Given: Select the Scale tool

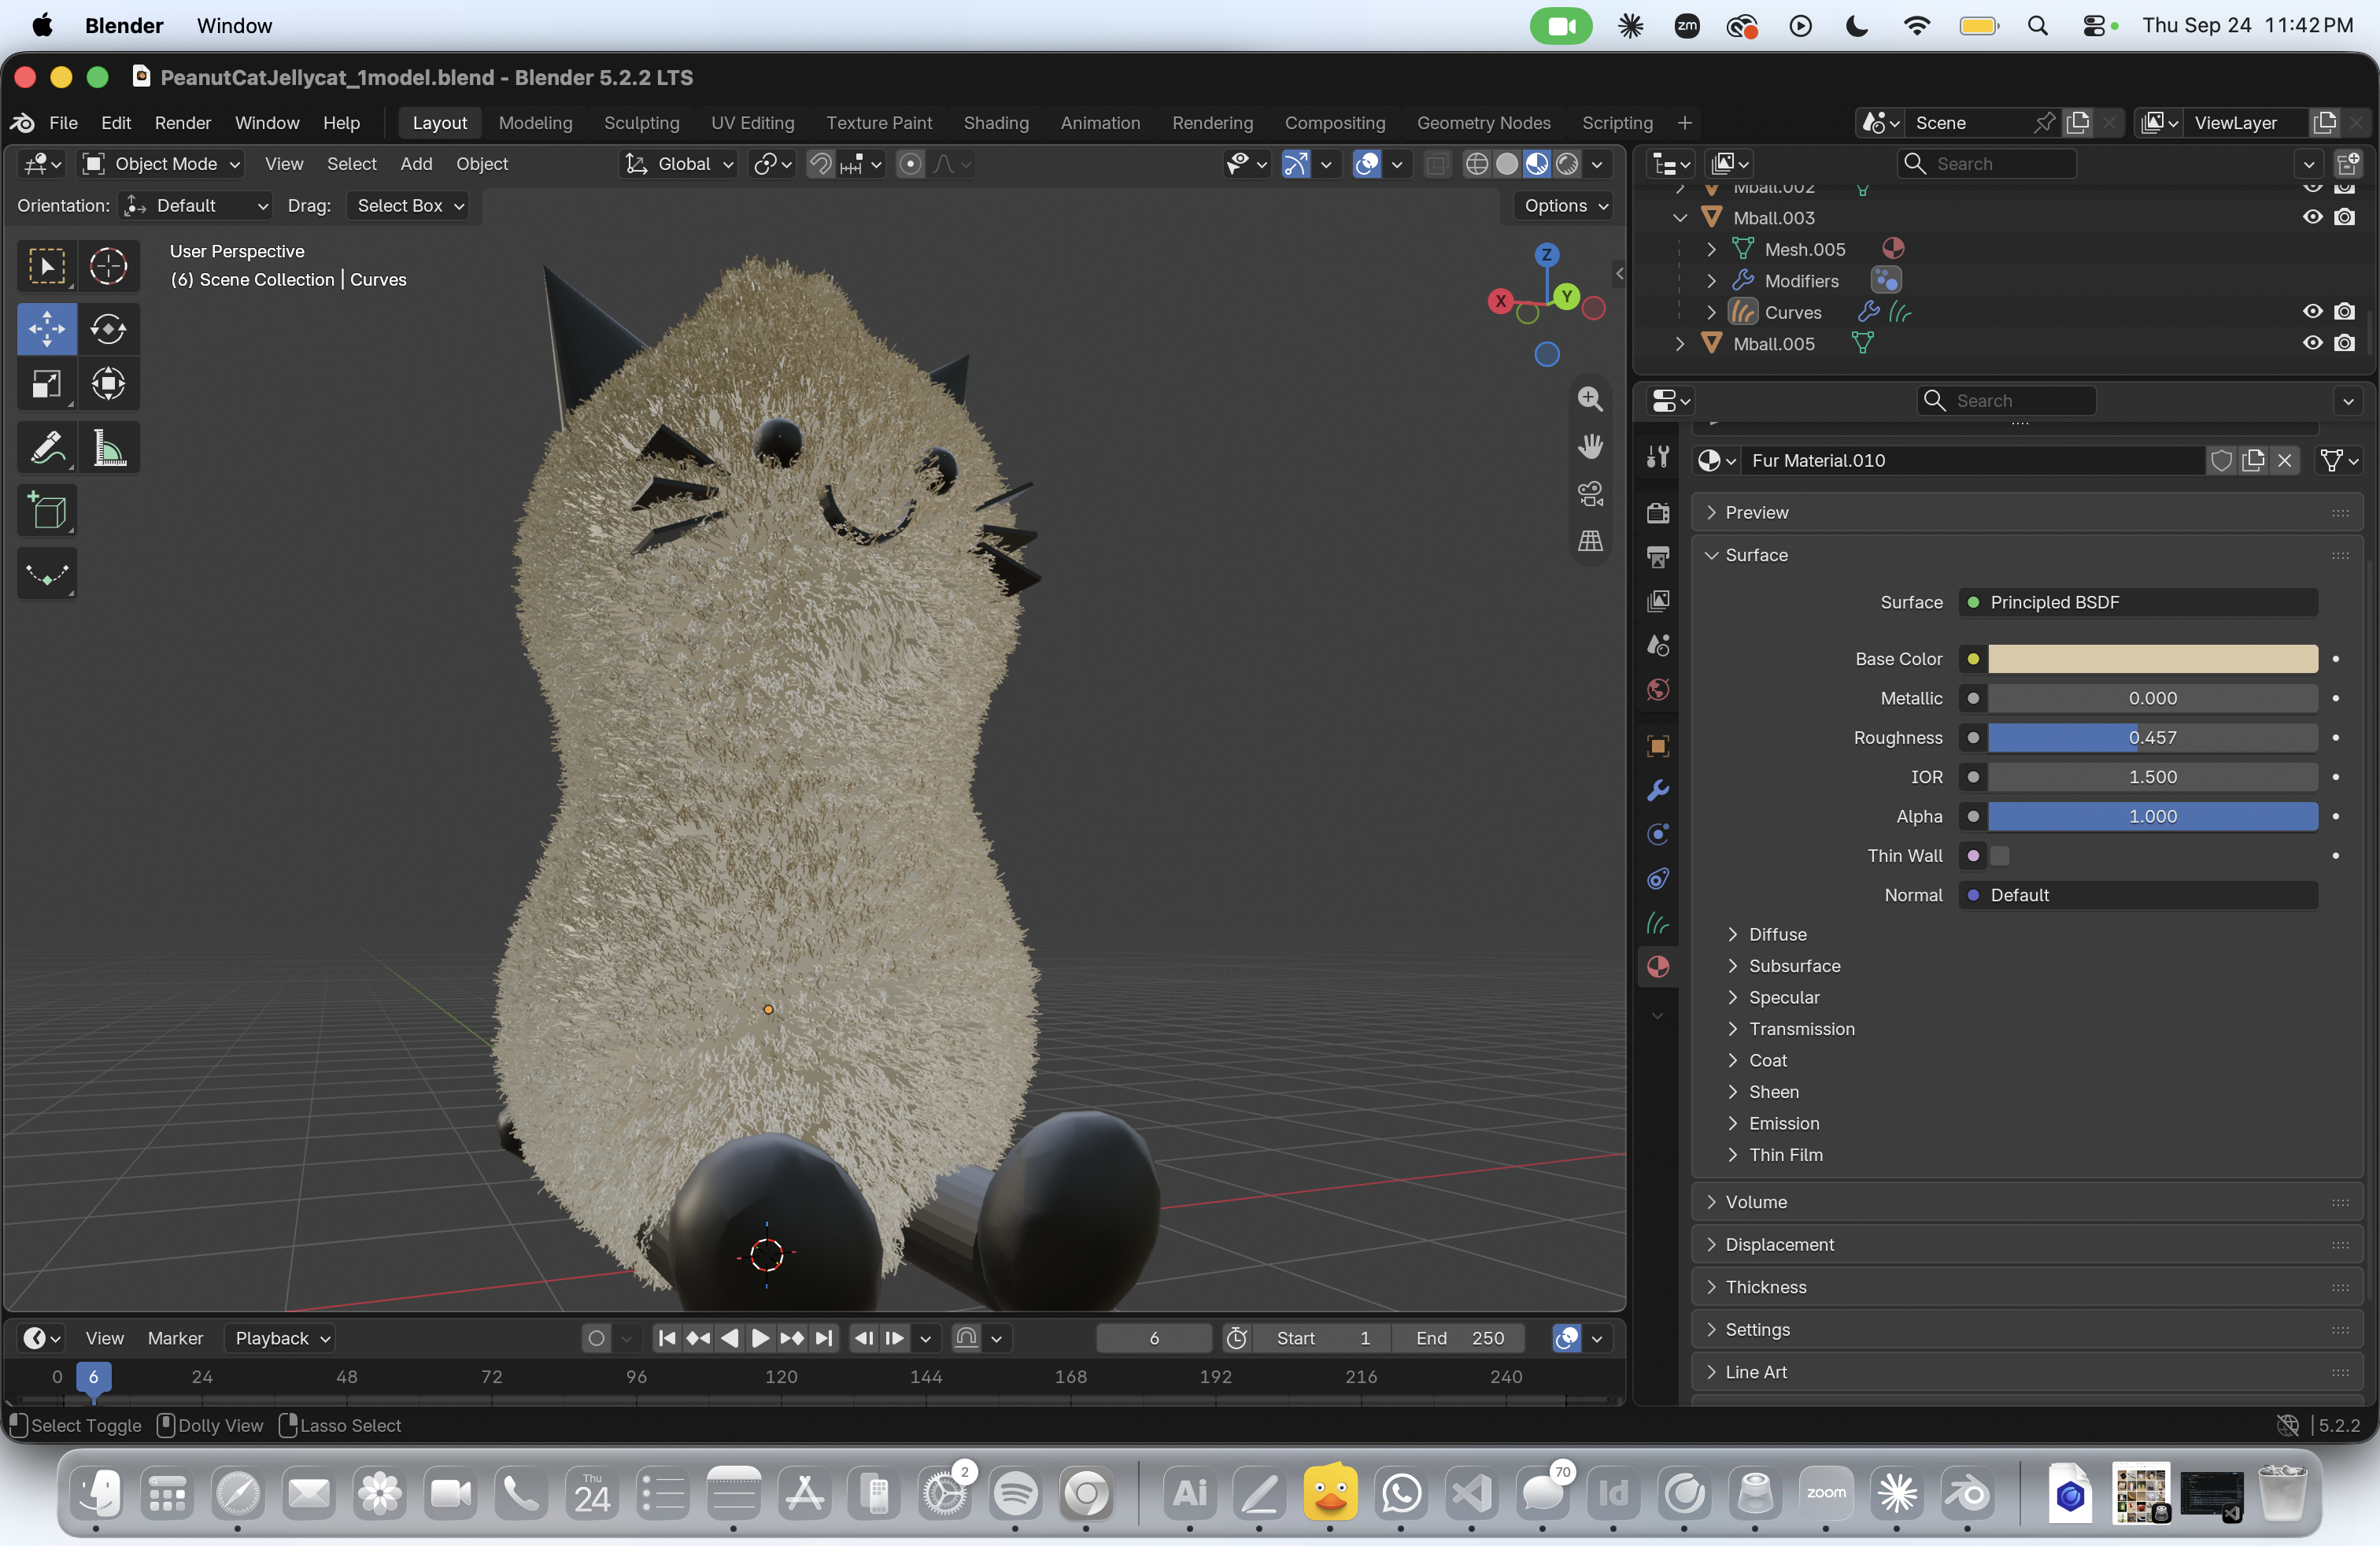Looking at the screenshot, I should click(47, 384).
